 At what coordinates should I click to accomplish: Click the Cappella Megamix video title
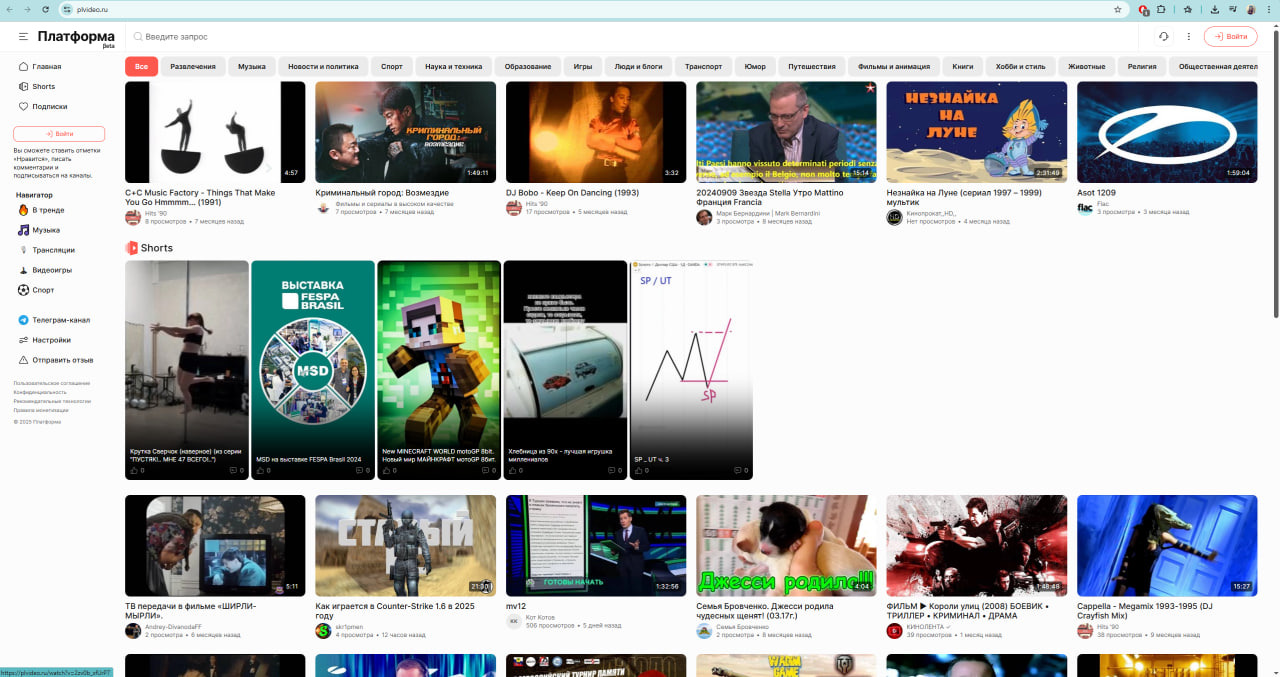tap(1145, 611)
